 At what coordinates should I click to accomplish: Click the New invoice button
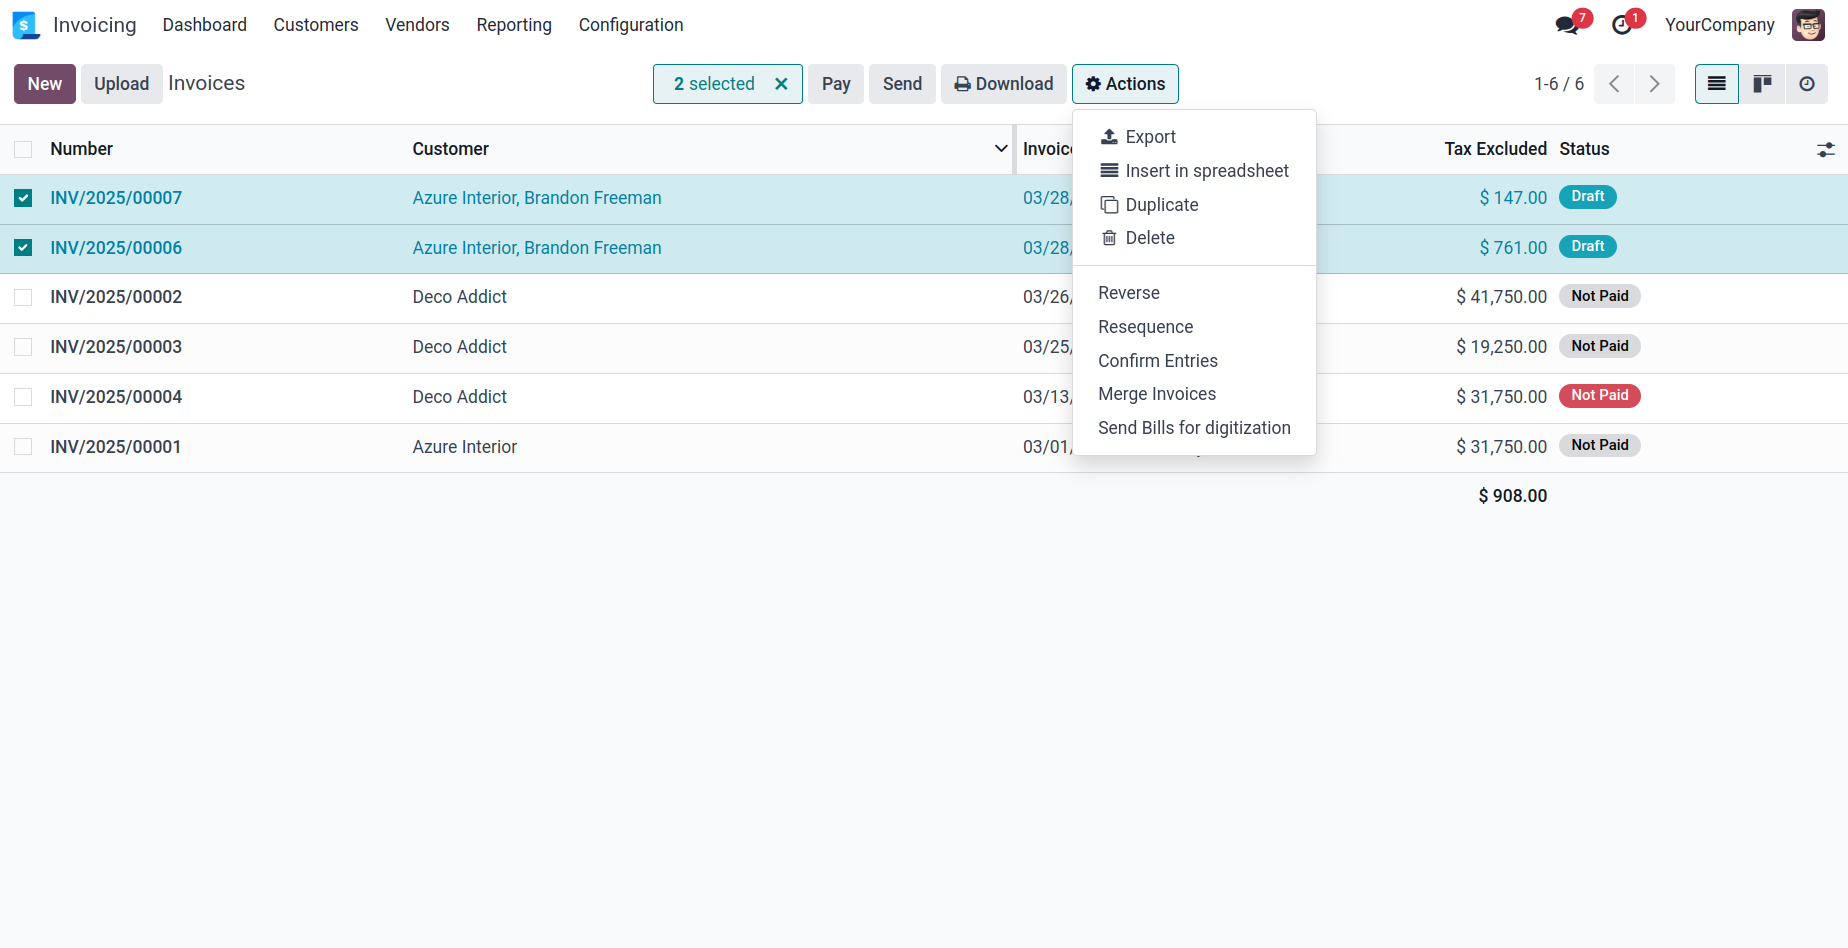(45, 84)
